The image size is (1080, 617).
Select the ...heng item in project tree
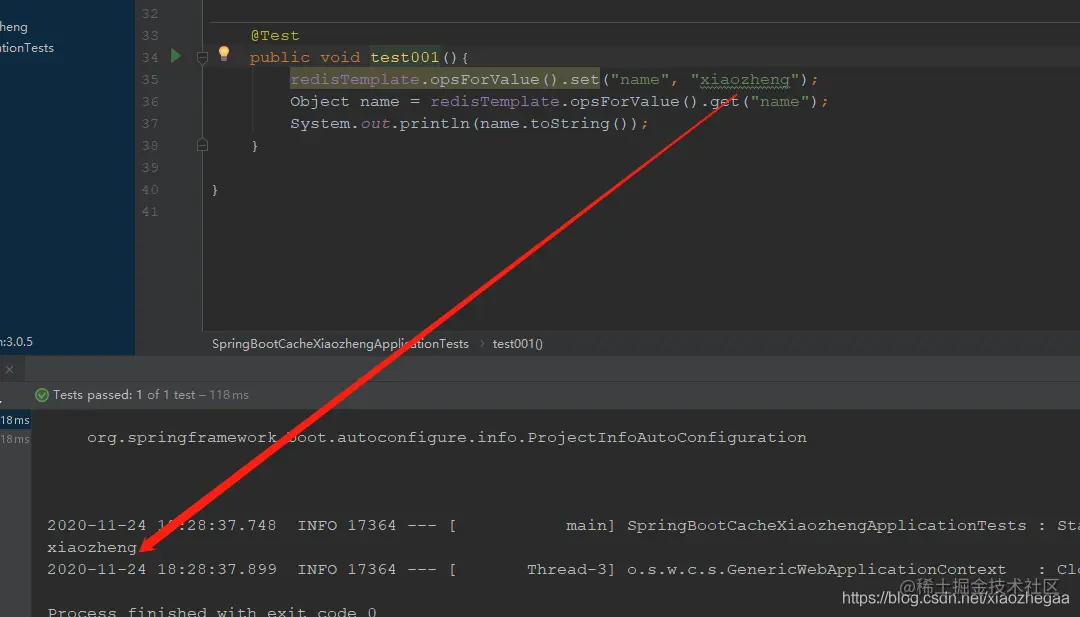[14, 27]
